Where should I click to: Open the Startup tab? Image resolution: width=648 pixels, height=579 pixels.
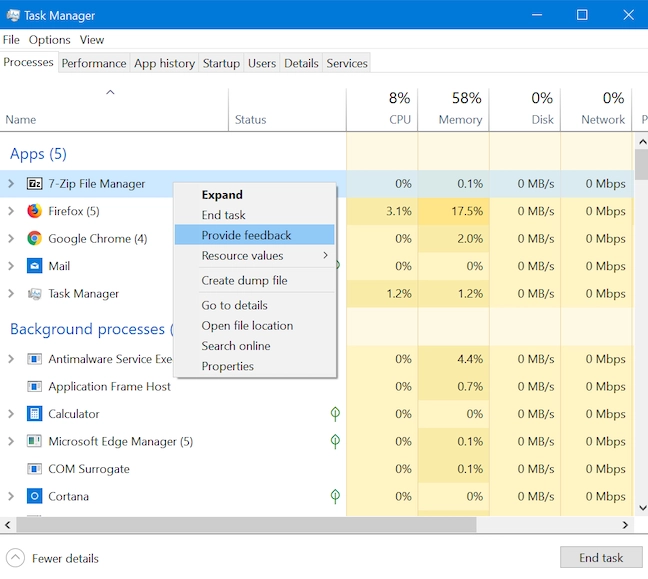tap(221, 63)
